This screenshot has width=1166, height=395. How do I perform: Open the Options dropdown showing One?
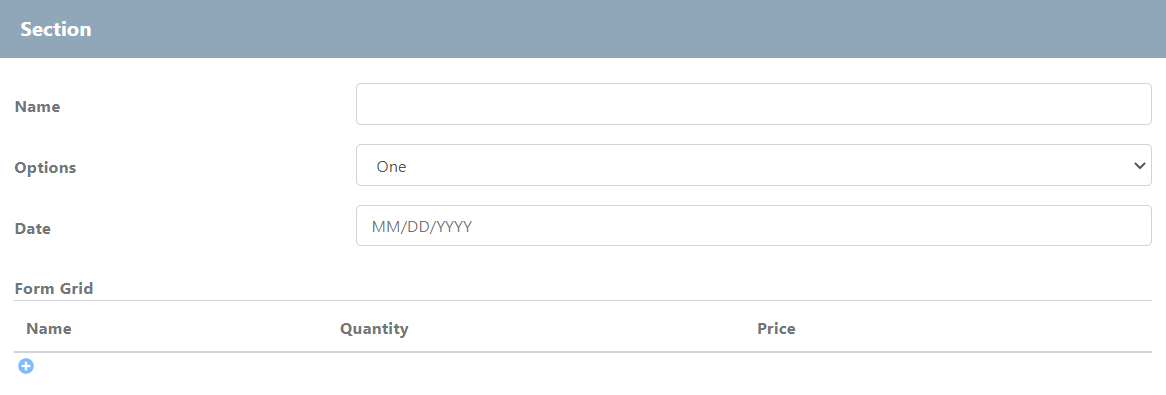pos(753,165)
